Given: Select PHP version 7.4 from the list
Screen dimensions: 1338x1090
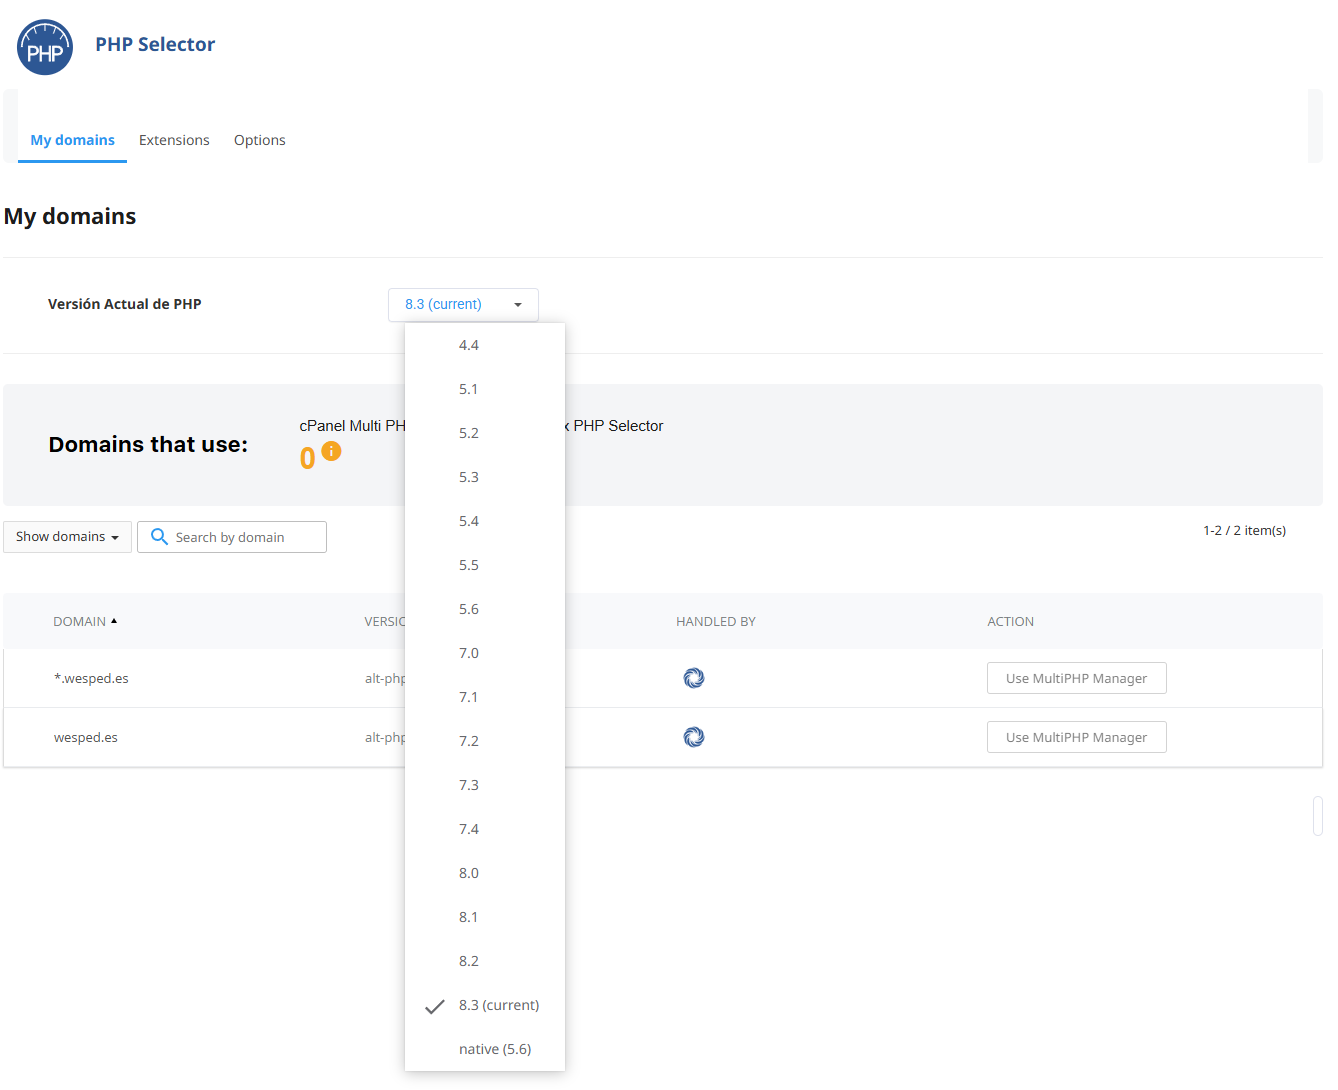Looking at the screenshot, I should (469, 829).
